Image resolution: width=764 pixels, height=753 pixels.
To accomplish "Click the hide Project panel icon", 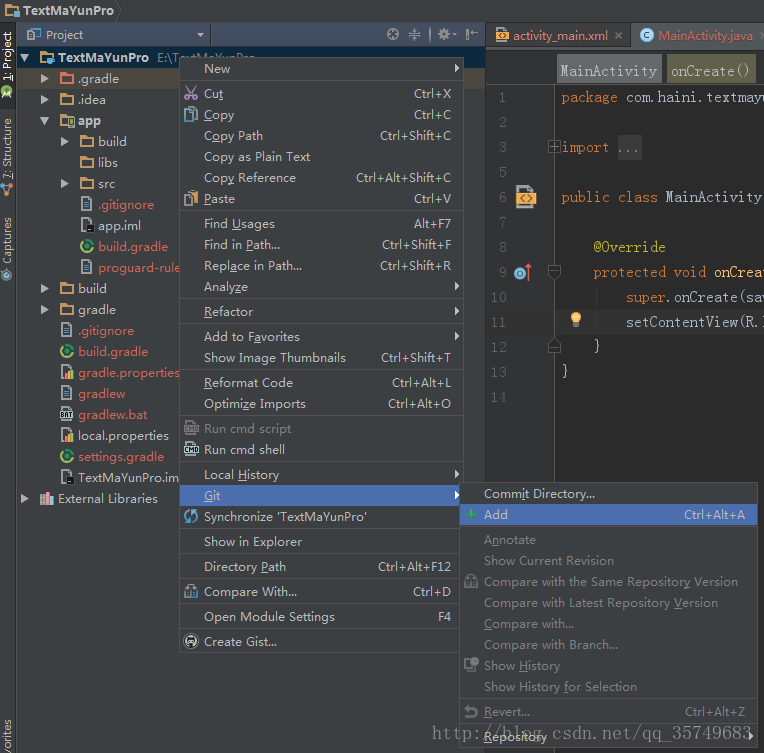I will [x=471, y=34].
